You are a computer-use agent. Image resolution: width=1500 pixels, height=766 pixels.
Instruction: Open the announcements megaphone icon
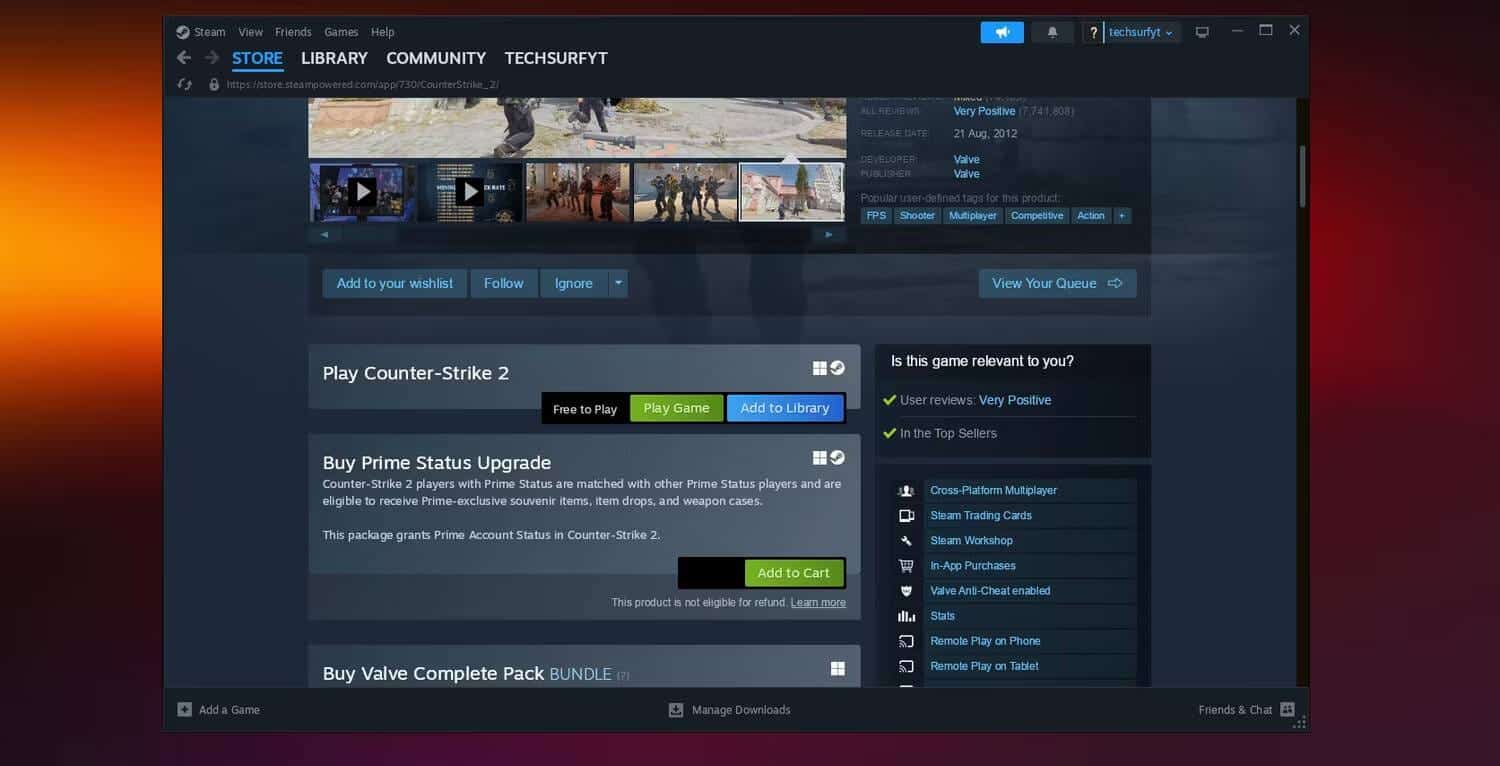click(1001, 31)
